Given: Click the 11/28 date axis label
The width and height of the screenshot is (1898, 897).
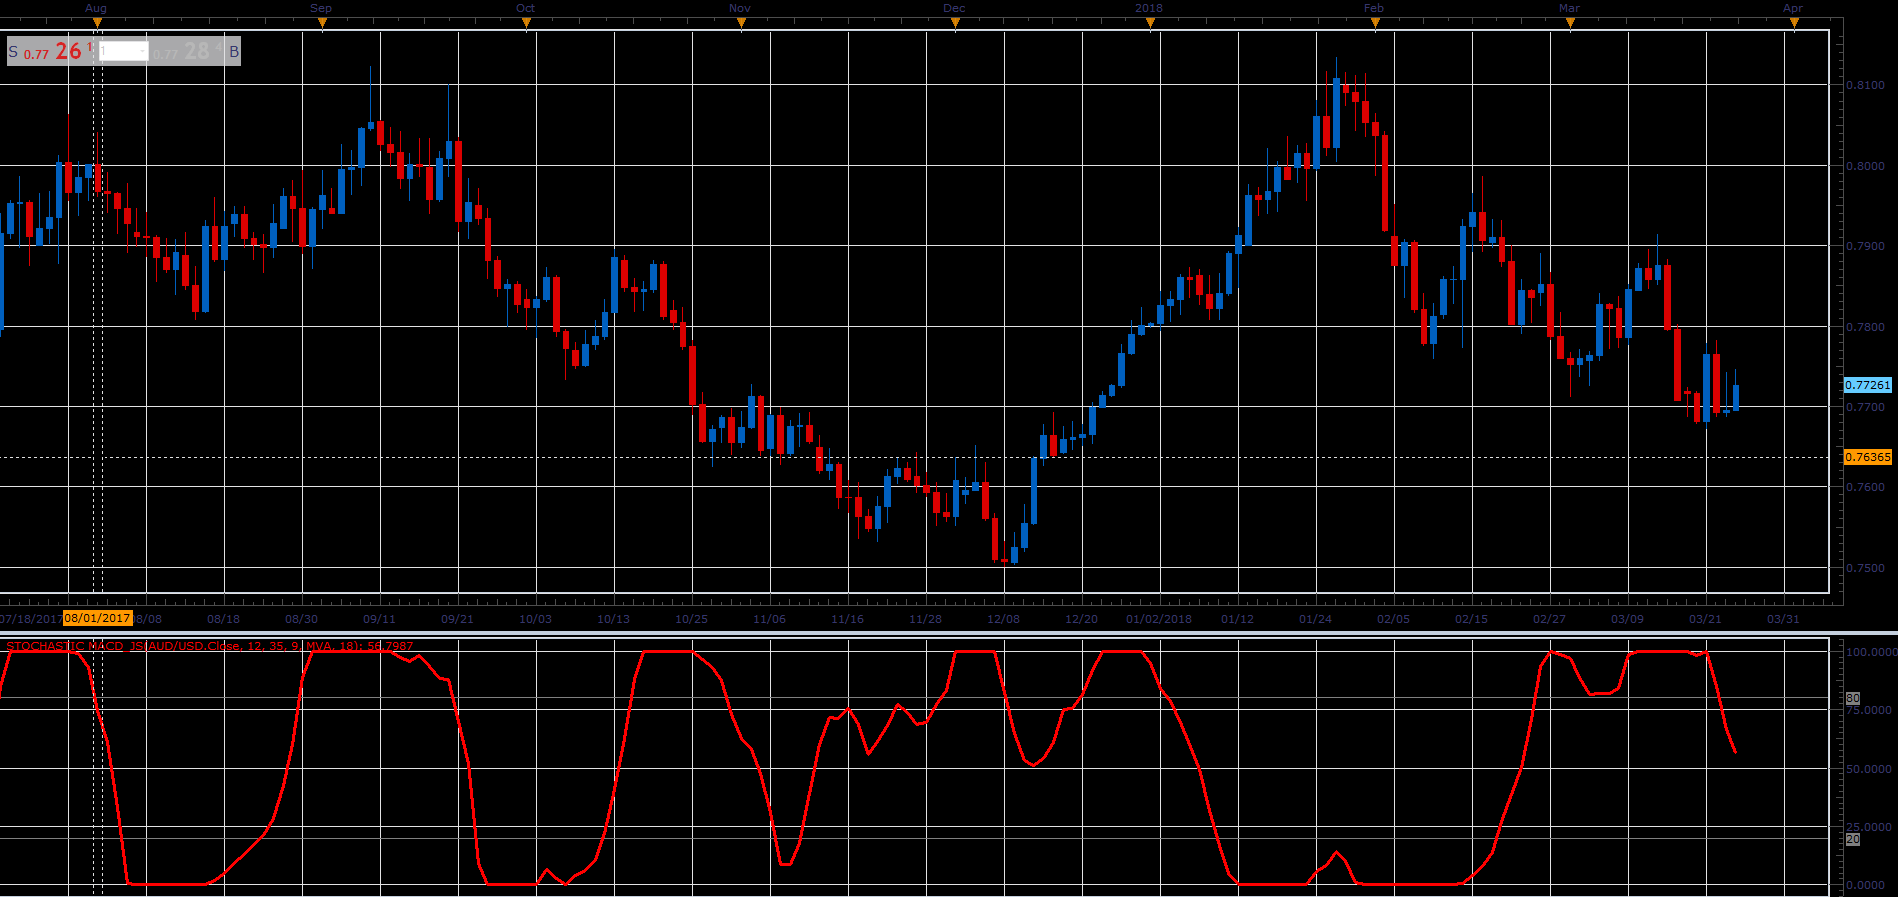Looking at the screenshot, I should pos(926,619).
